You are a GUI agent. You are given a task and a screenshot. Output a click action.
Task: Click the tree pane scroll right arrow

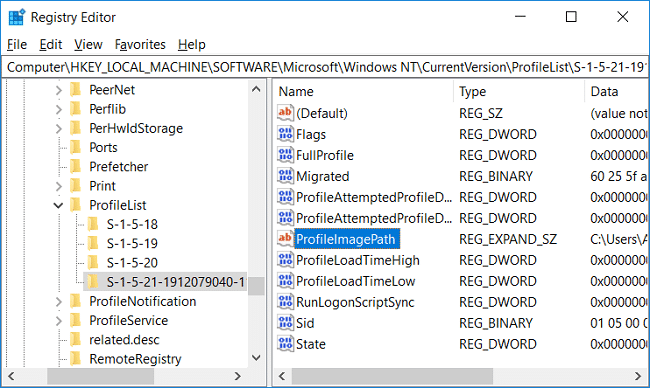(238, 376)
